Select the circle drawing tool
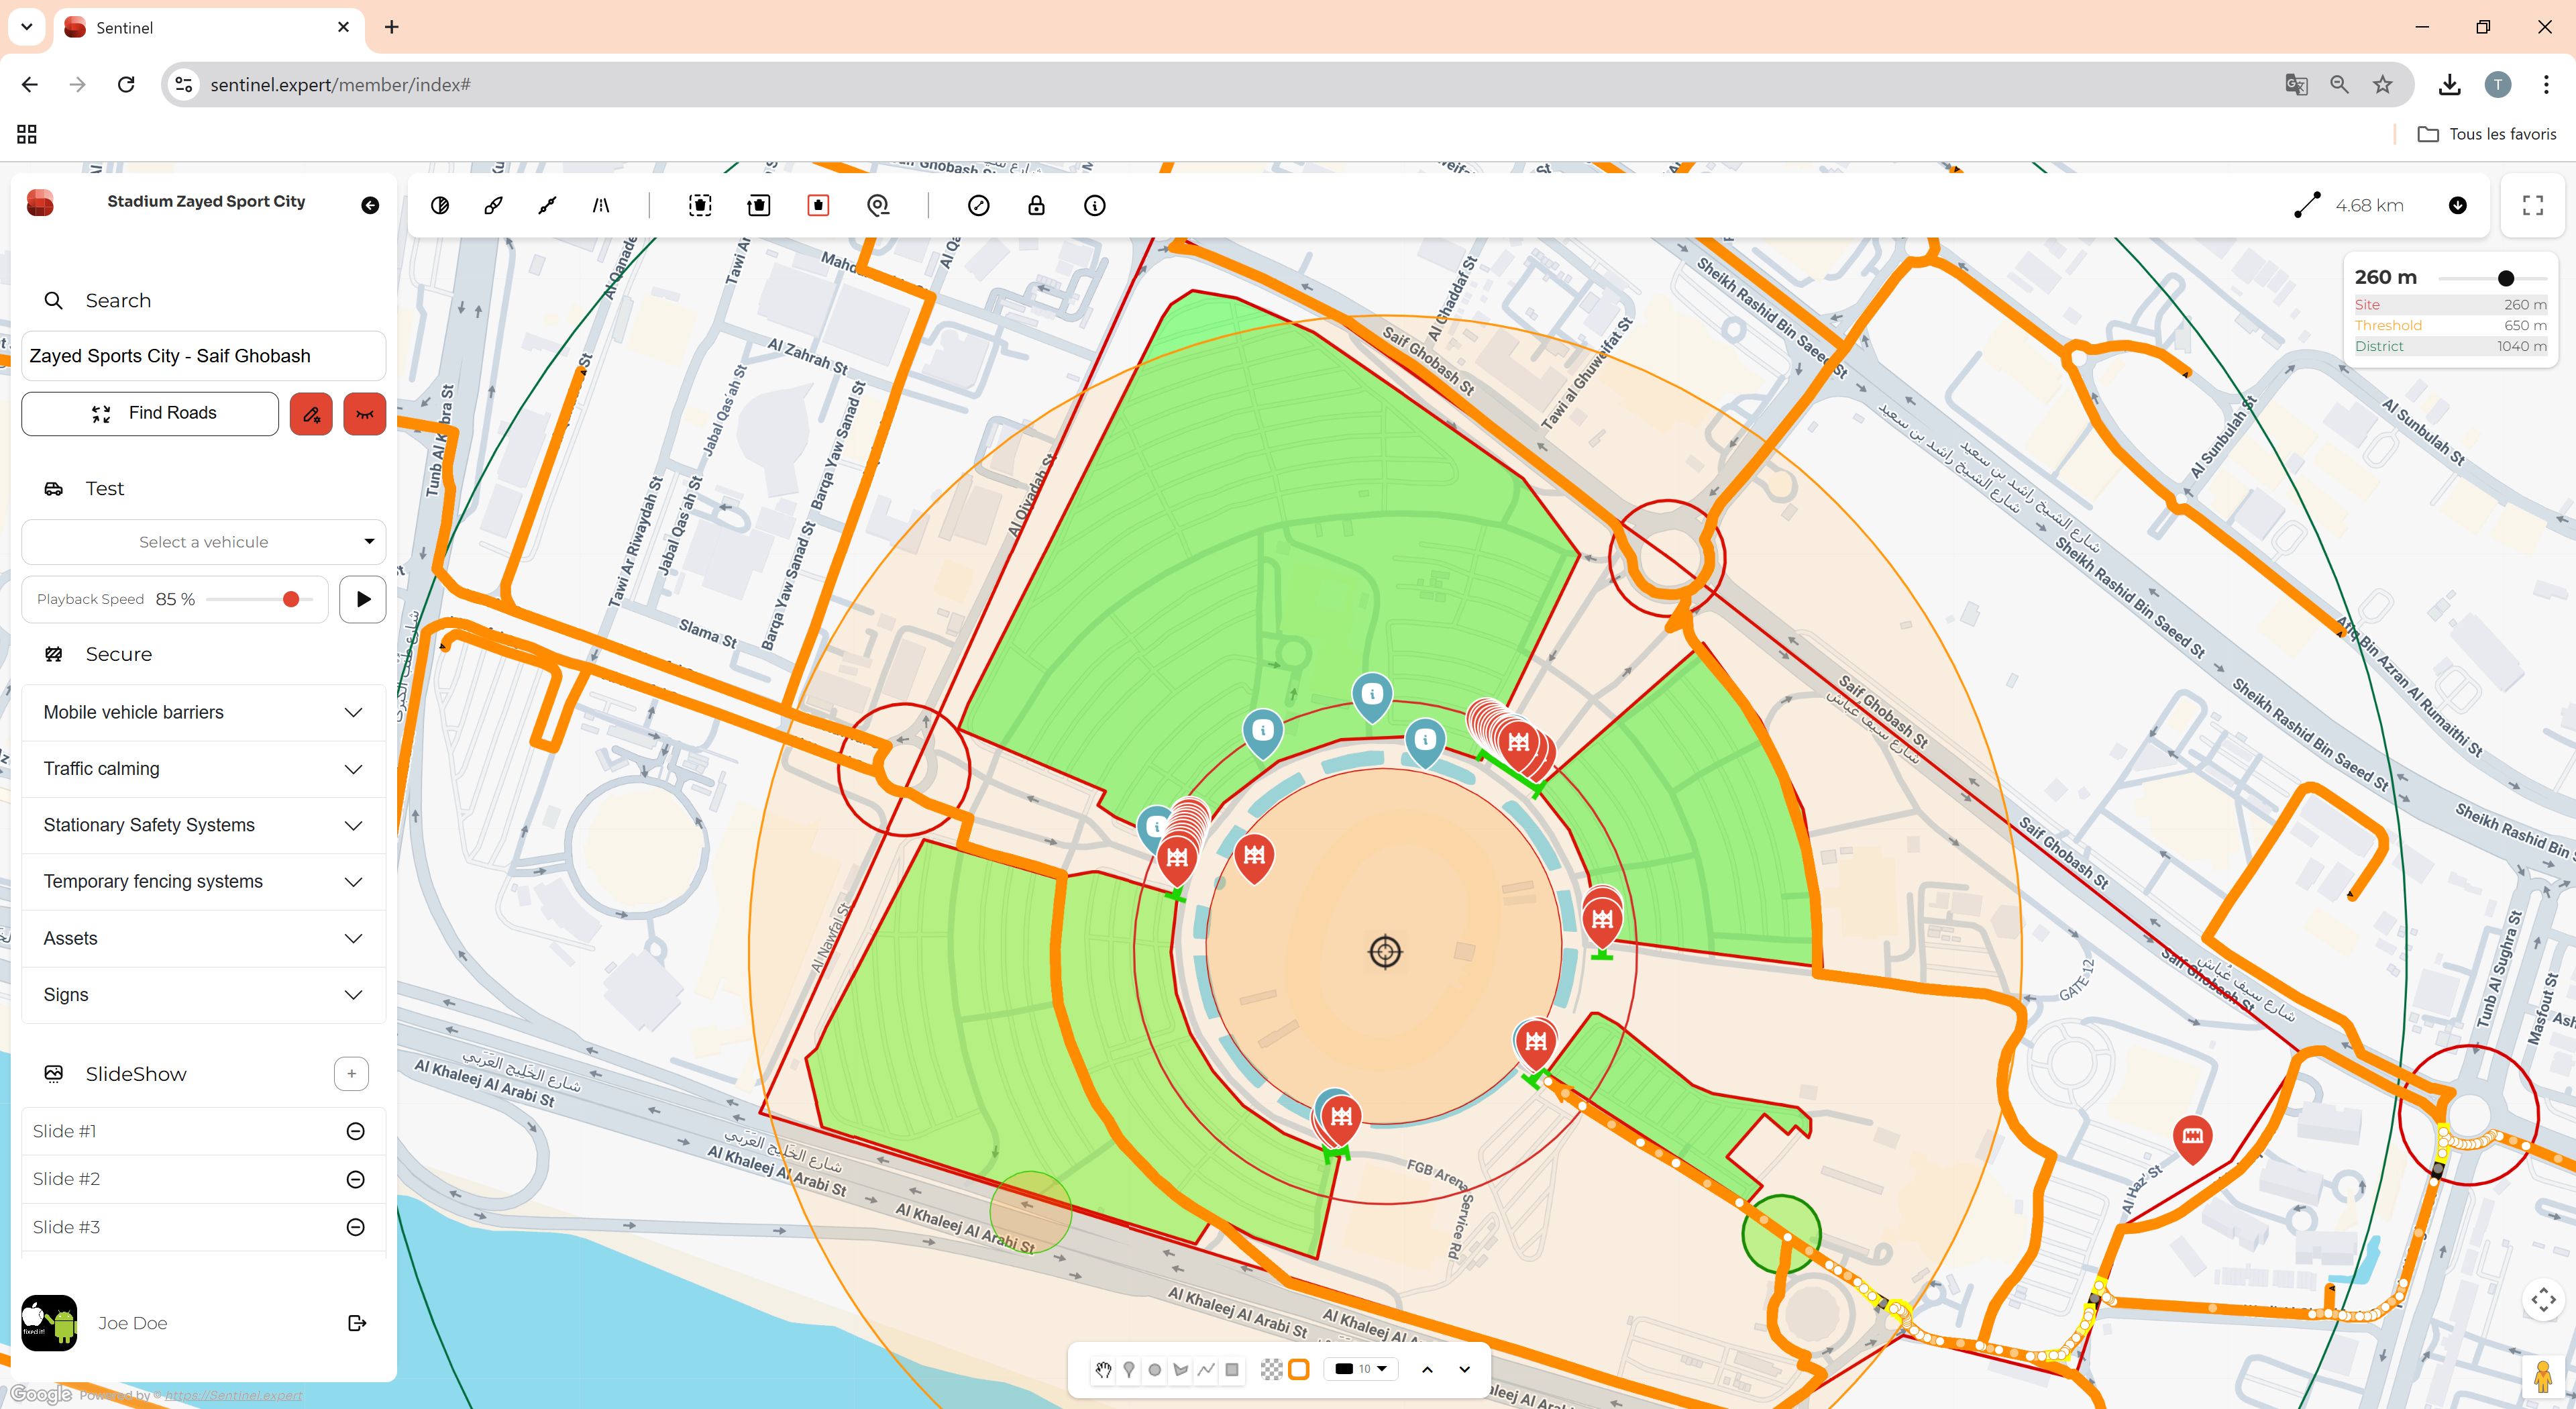 coord(1155,1370)
